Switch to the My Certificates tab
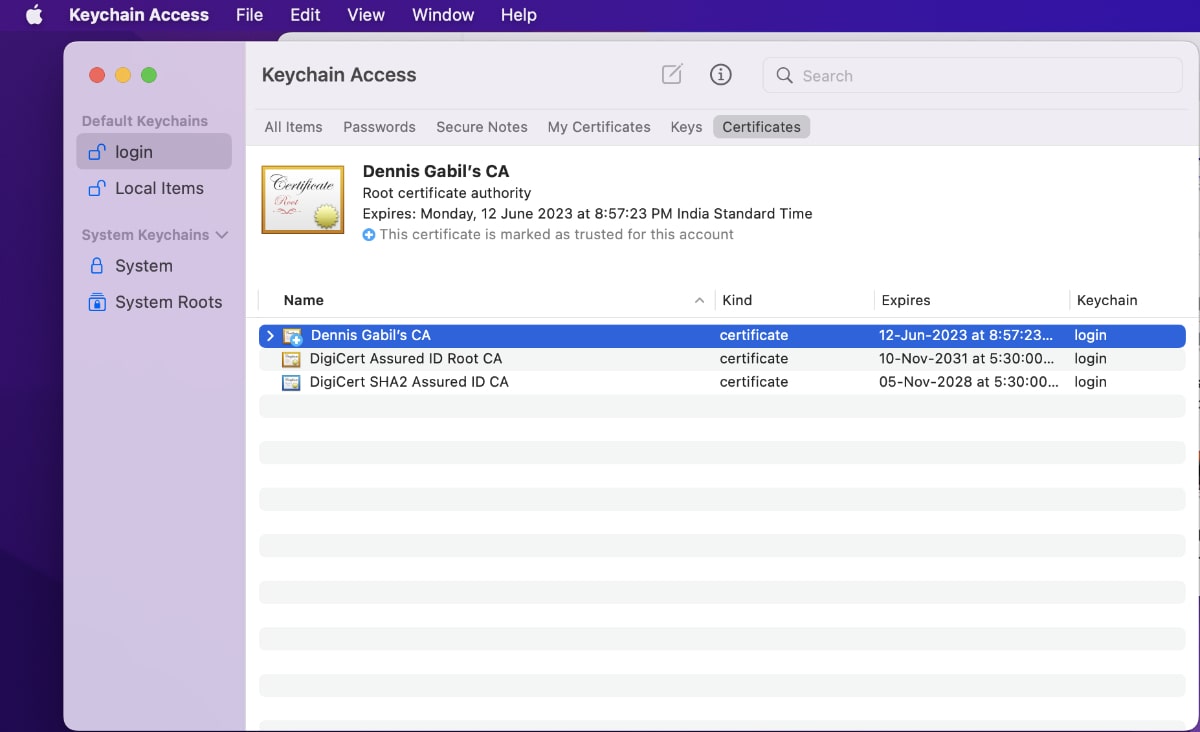The image size is (1200, 732). click(599, 127)
